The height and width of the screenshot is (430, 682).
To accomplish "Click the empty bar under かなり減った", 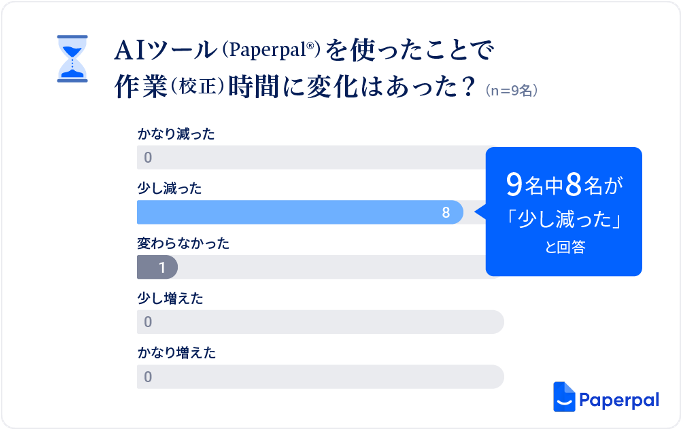I will [x=310, y=157].
